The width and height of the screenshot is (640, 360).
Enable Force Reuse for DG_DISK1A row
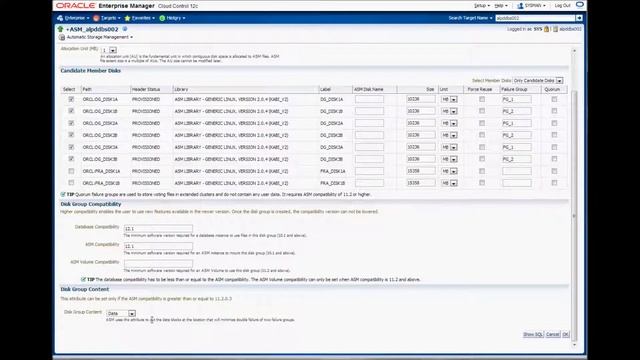[x=482, y=99]
